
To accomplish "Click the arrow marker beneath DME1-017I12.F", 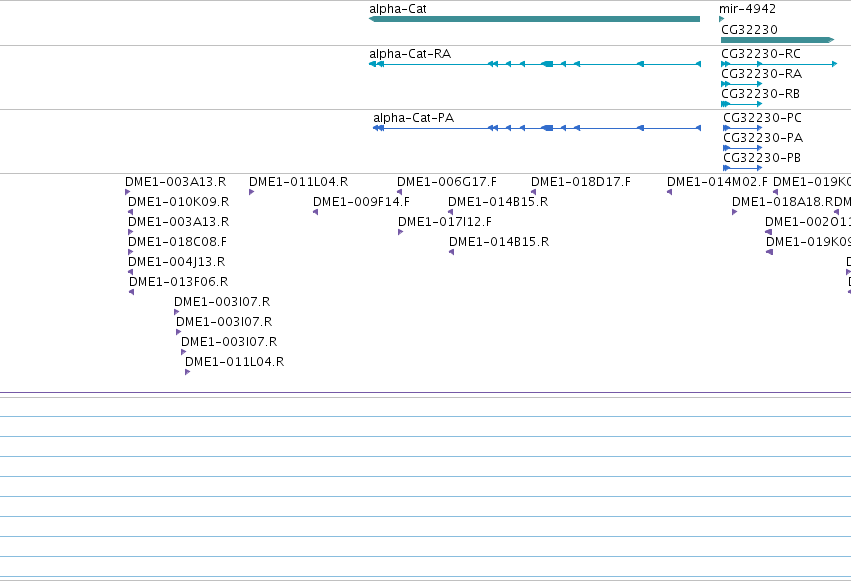I will pos(401,232).
